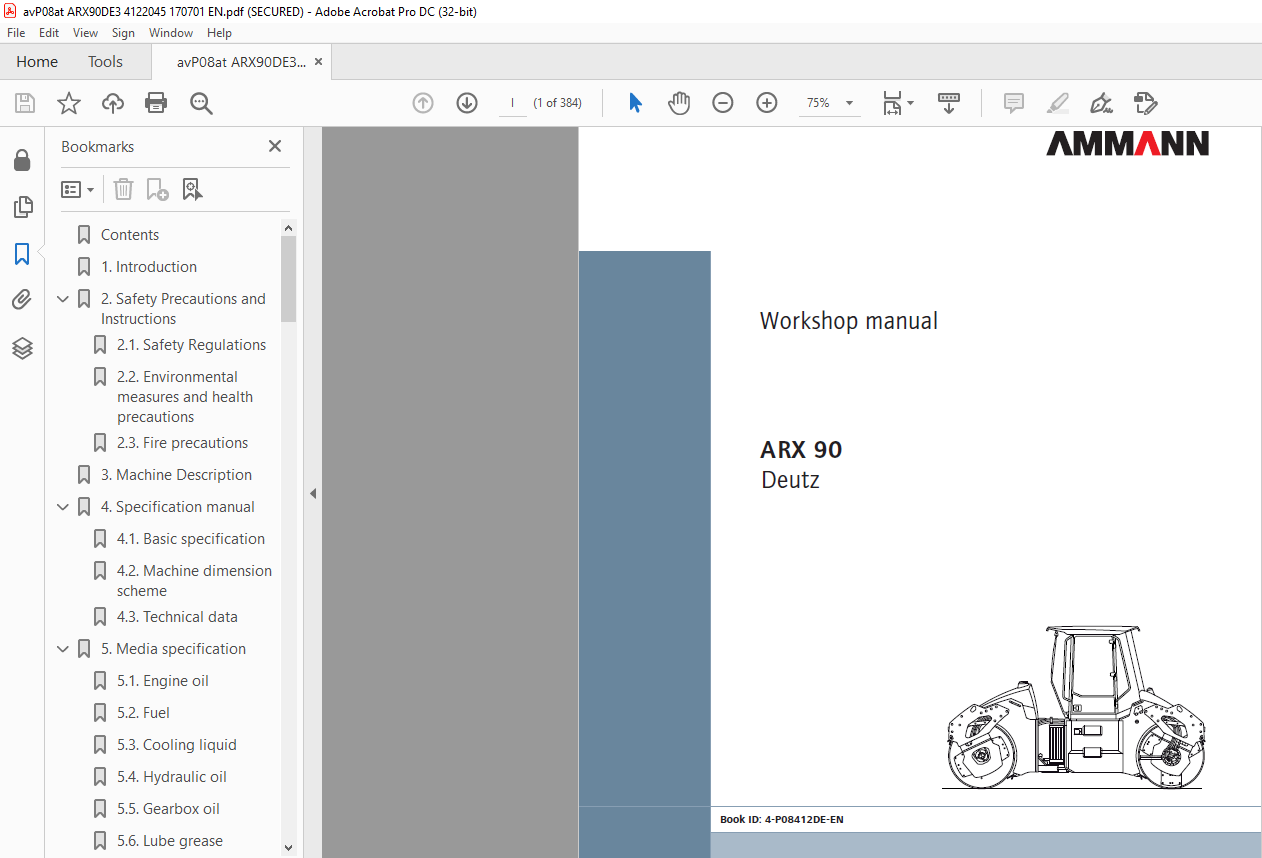1262x858 pixels.
Task: Select 5.6. Lube grease bookmark
Action: pos(170,841)
